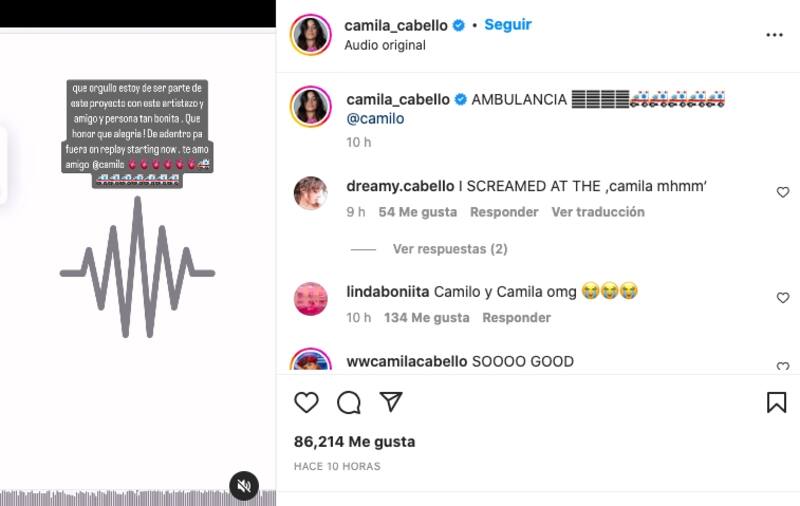The width and height of the screenshot is (800, 506).
Task: Like lindaboniita's comment with its heart
Action: click(783, 298)
